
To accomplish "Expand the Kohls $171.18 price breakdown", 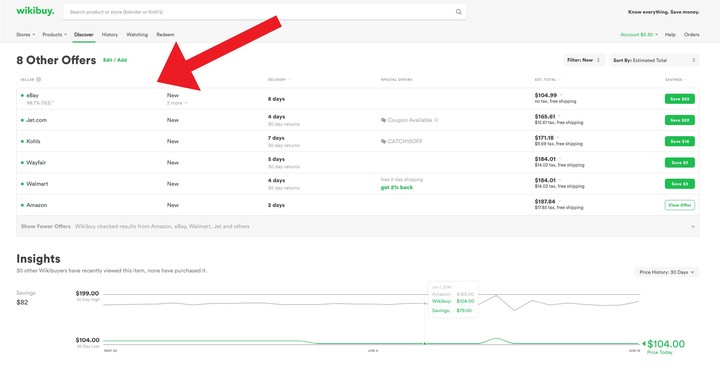I will 559,138.
